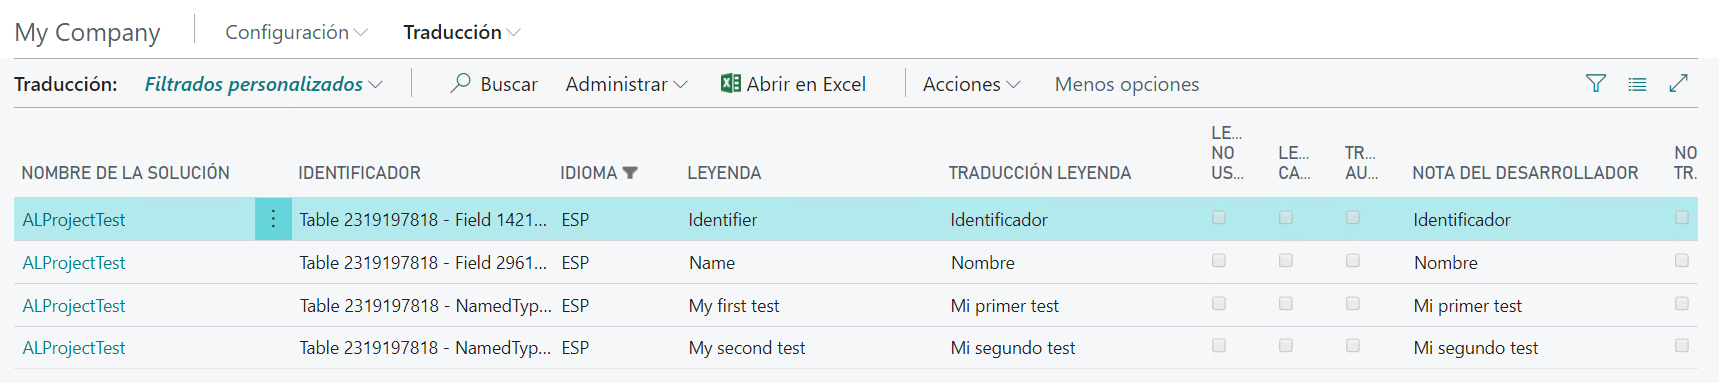1719x383 pixels.
Task: Tick NO TR checkbox for Mi segundo test
Action: [1682, 345]
